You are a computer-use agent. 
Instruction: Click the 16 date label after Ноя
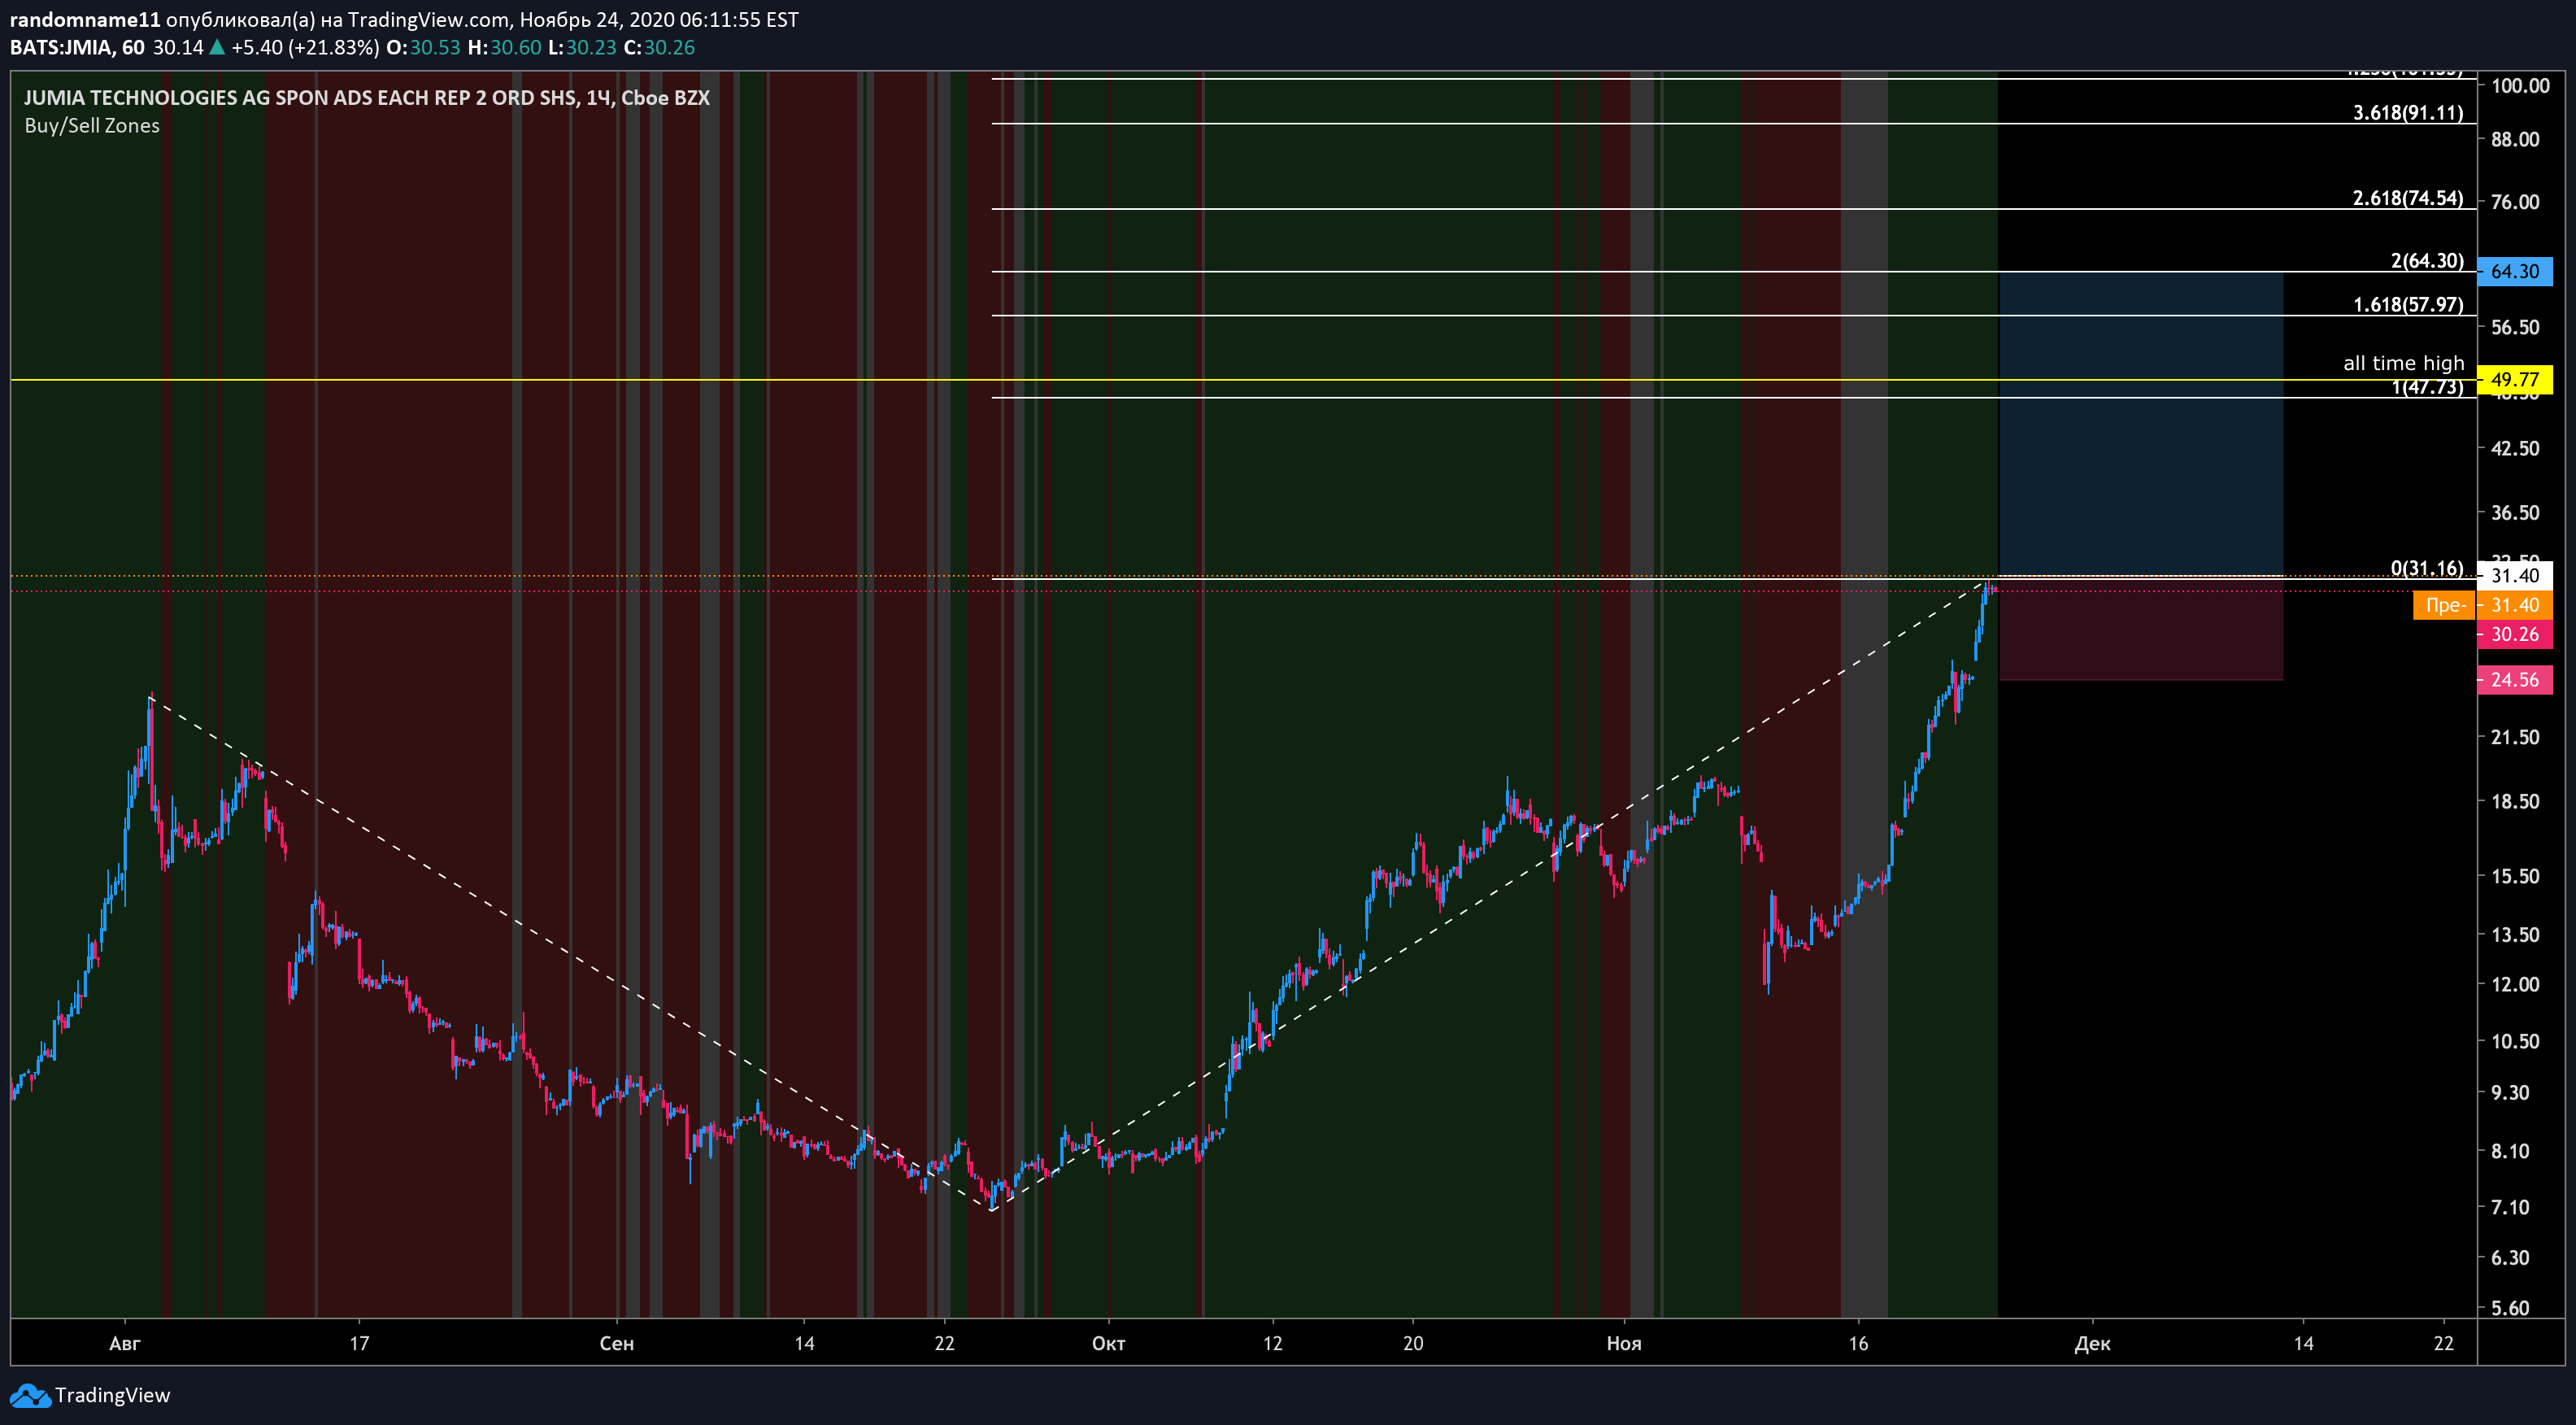coord(1858,1343)
